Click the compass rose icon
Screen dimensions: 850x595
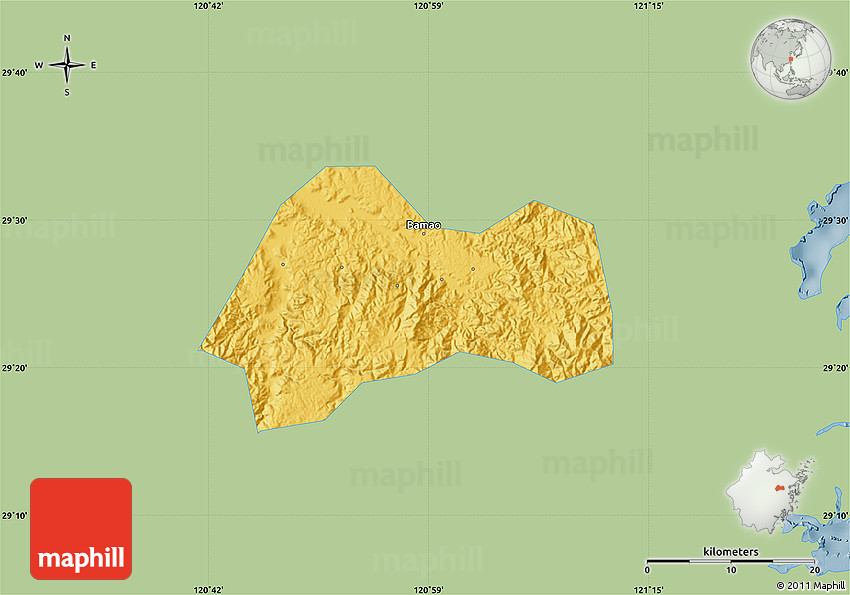click(x=67, y=66)
